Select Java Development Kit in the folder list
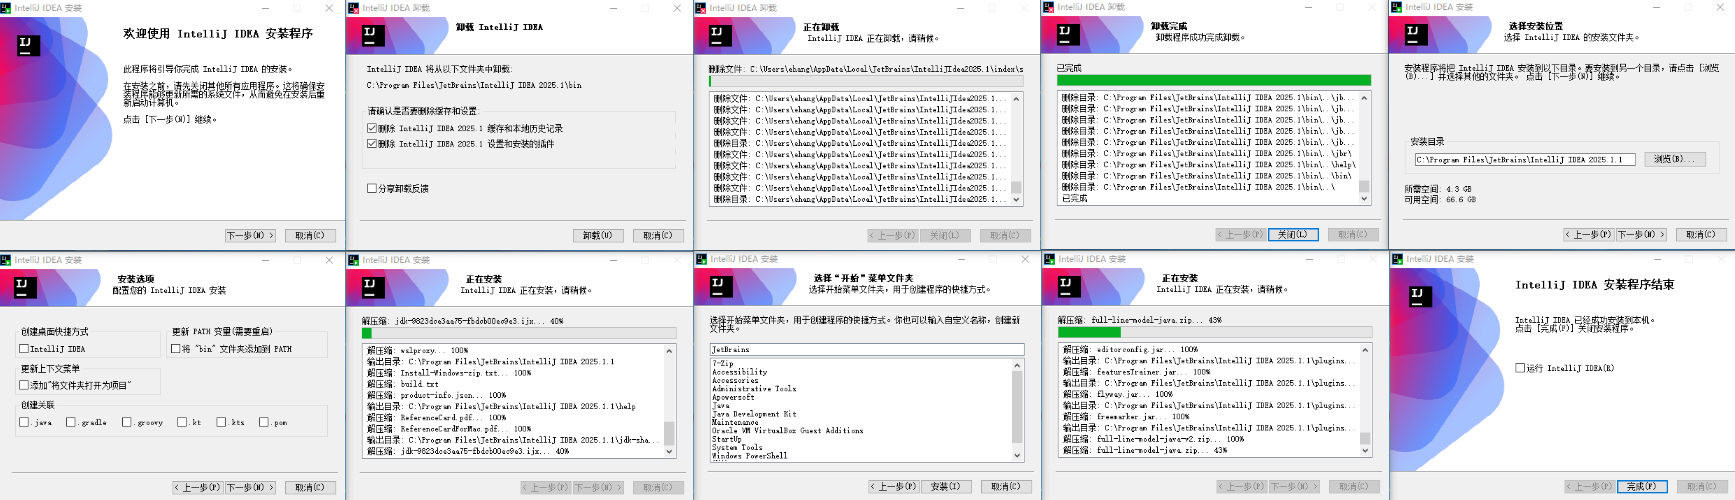Viewport: 1735px width, 500px height. tap(754, 414)
